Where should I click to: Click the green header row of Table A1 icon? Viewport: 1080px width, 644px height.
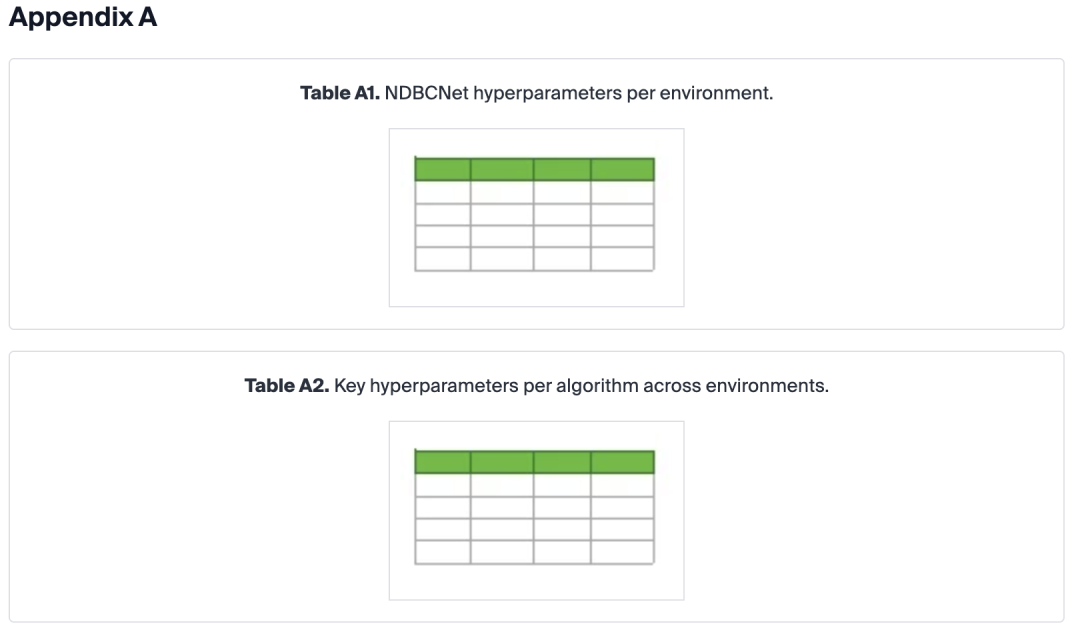[534, 169]
